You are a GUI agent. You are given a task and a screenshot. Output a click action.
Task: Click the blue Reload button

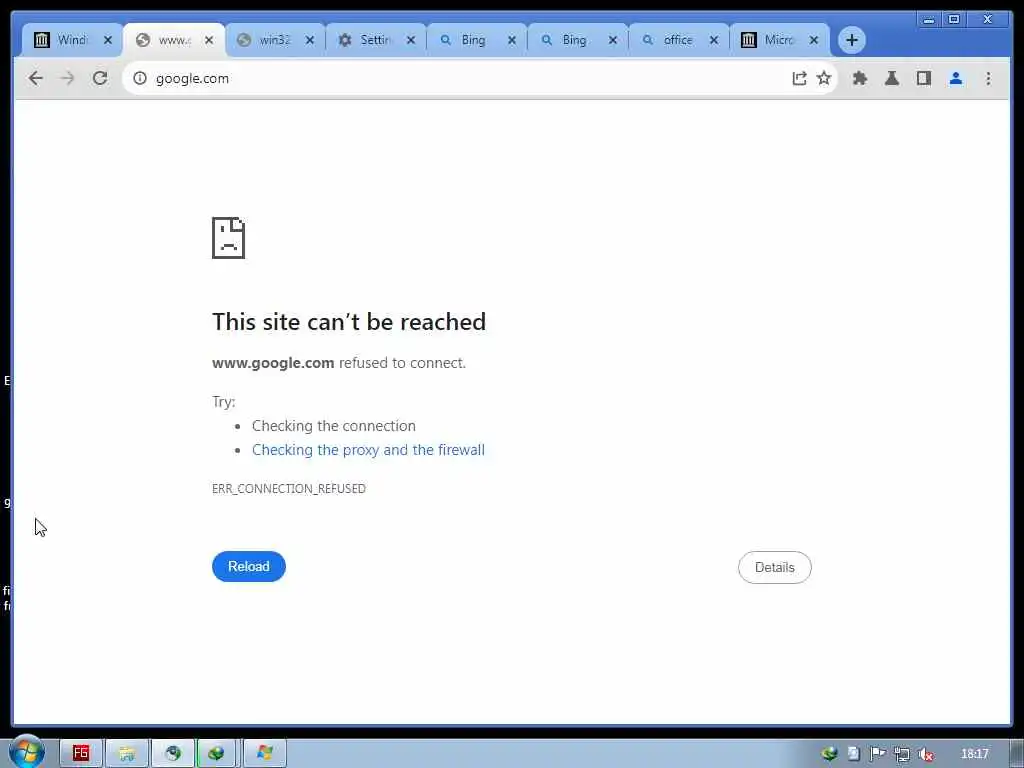pyautogui.click(x=249, y=566)
